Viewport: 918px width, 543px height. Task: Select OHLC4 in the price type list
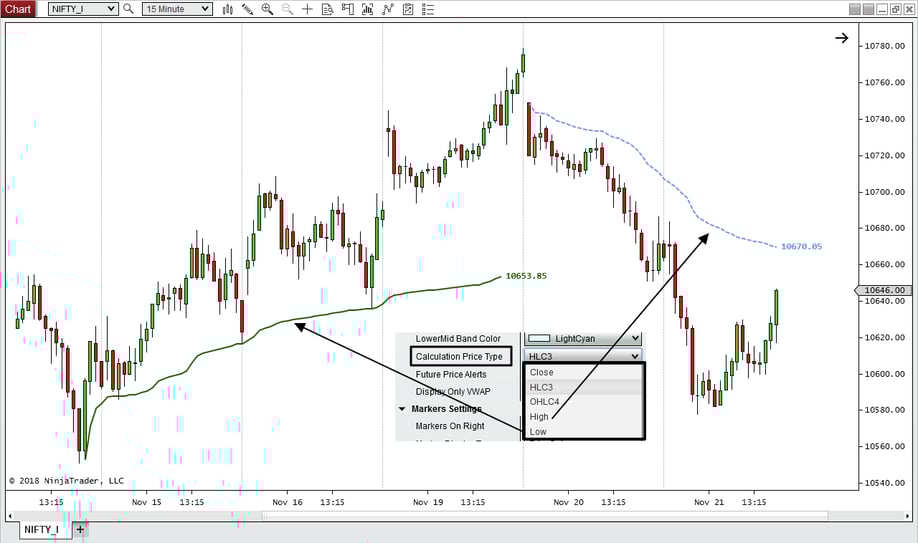click(583, 402)
